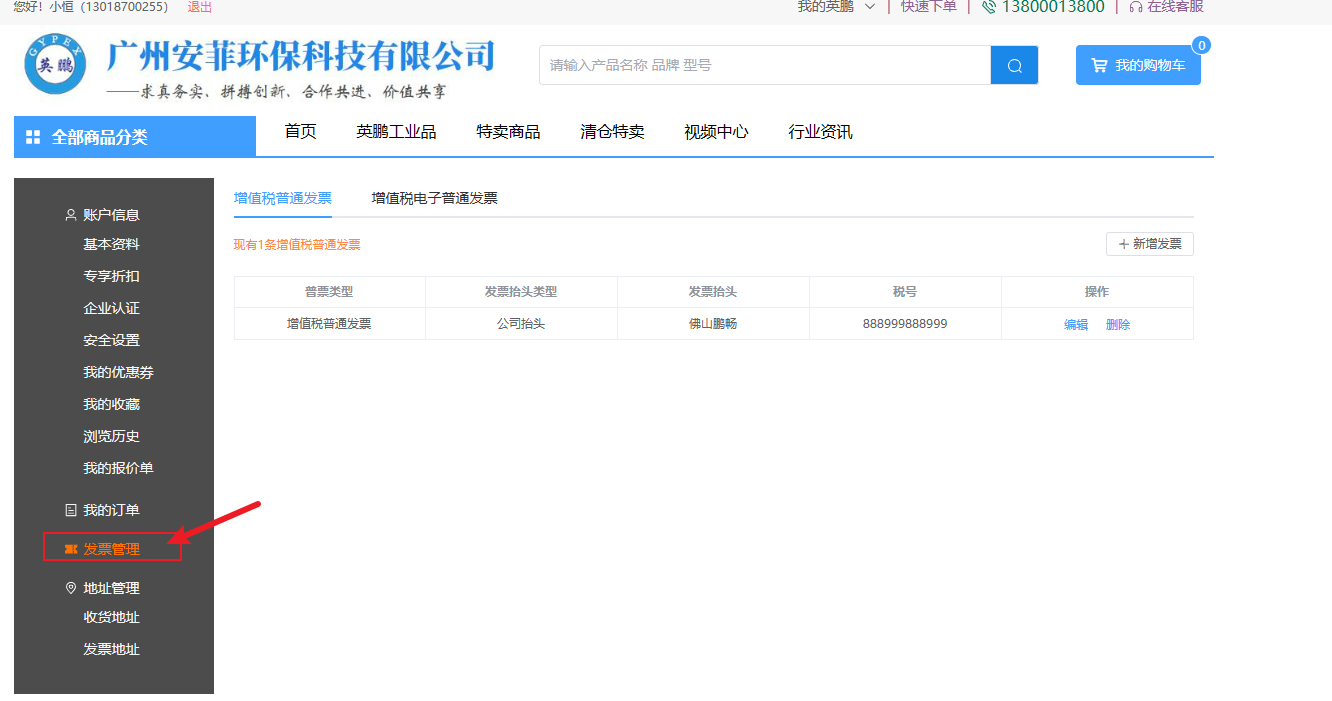Open the 首页 nav item
The width and height of the screenshot is (1332, 701).
coord(300,132)
